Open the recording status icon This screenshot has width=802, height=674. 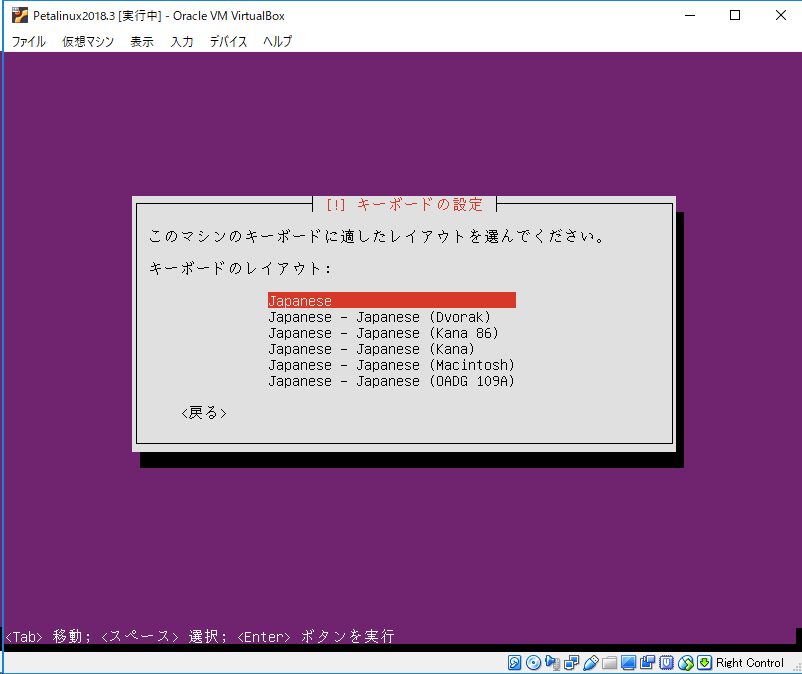(x=647, y=662)
